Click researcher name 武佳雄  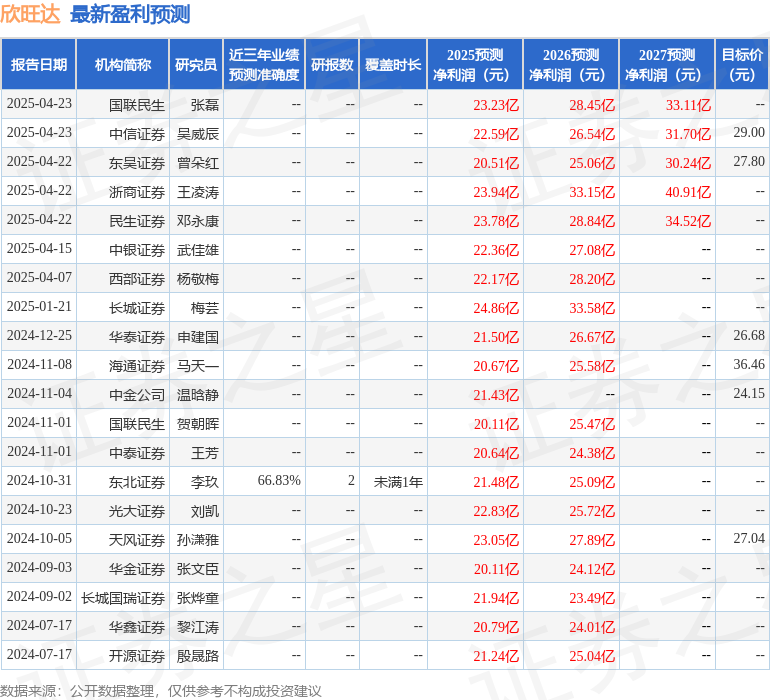click(x=198, y=250)
